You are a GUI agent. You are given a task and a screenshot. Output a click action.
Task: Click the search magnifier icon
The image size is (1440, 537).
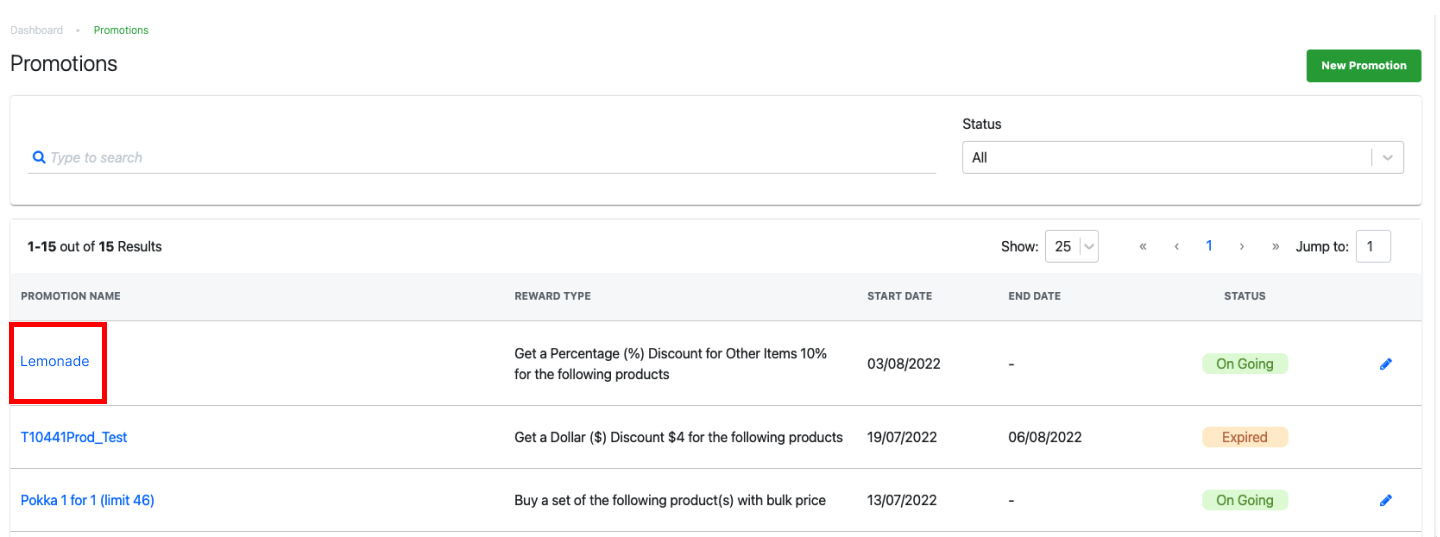pos(39,157)
